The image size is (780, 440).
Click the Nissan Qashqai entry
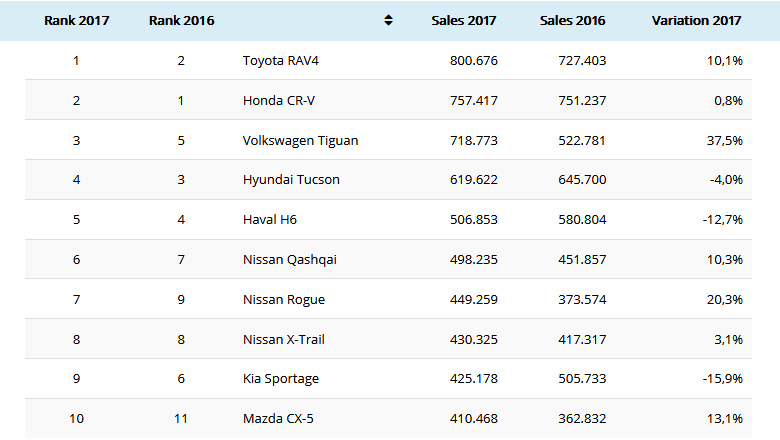pos(290,260)
